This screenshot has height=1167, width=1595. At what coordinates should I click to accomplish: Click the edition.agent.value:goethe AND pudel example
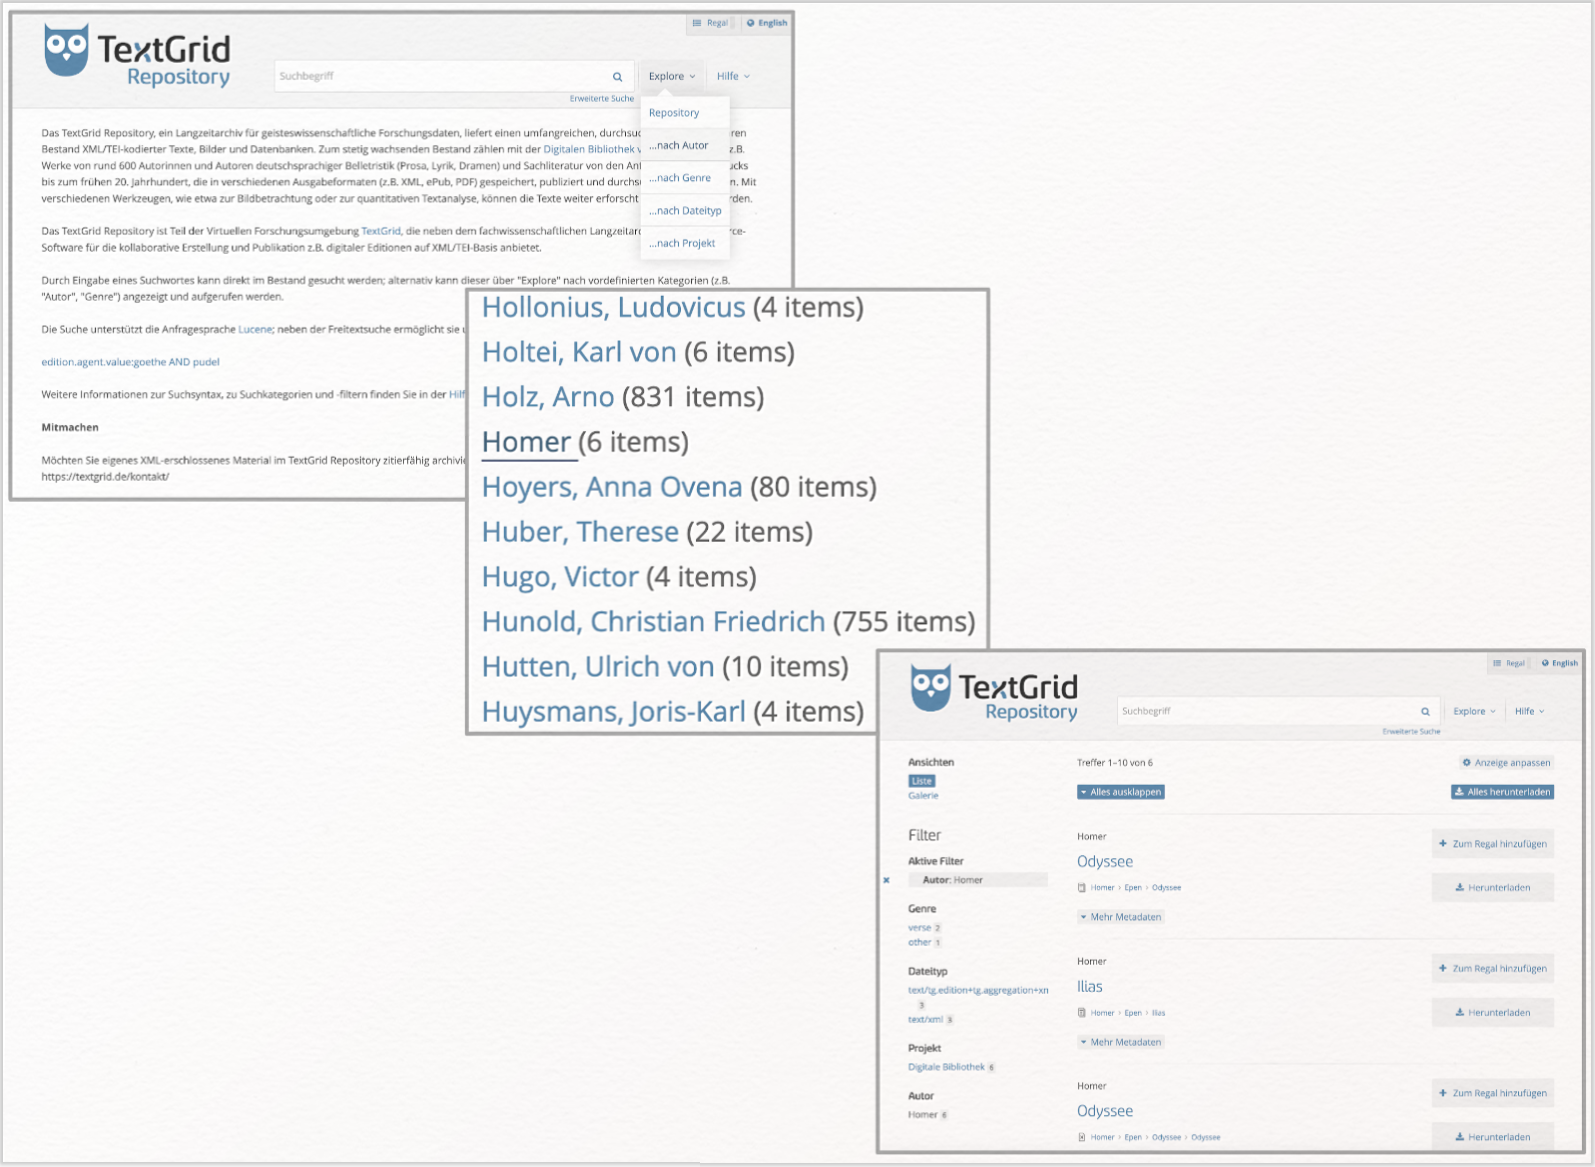pos(130,362)
